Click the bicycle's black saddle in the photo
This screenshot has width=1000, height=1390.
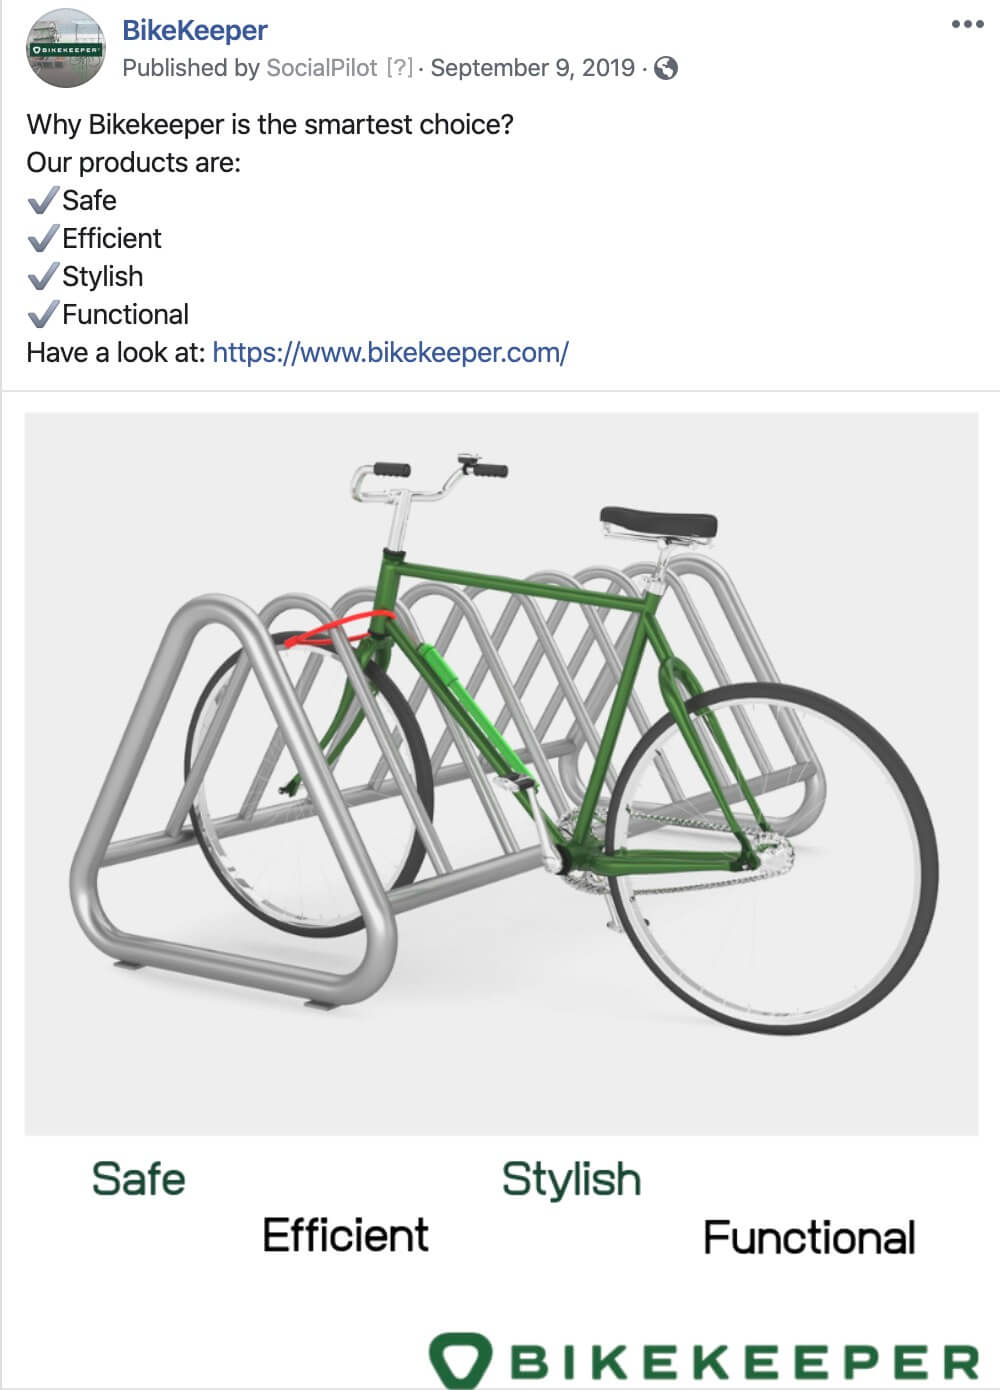(658, 522)
